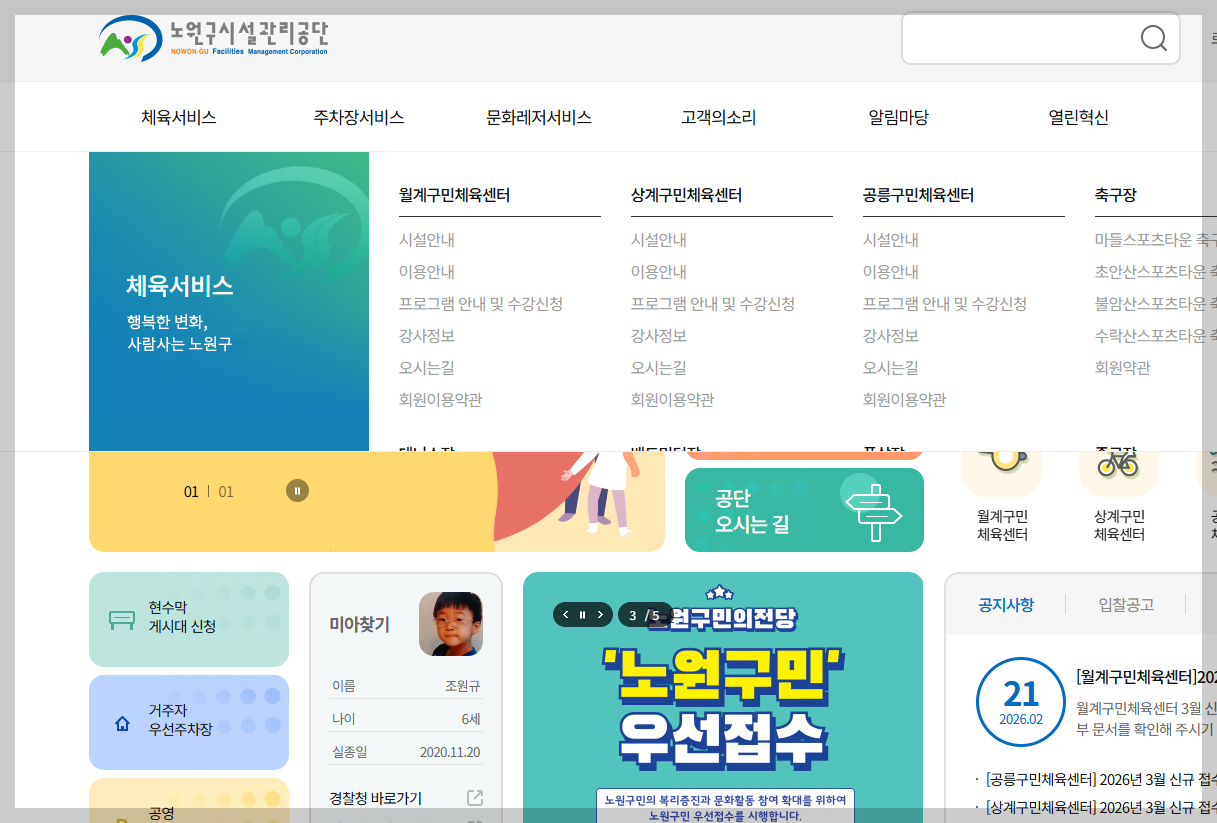Select the 입찰공고 tab
This screenshot has height=823, width=1217.
tap(1126, 604)
